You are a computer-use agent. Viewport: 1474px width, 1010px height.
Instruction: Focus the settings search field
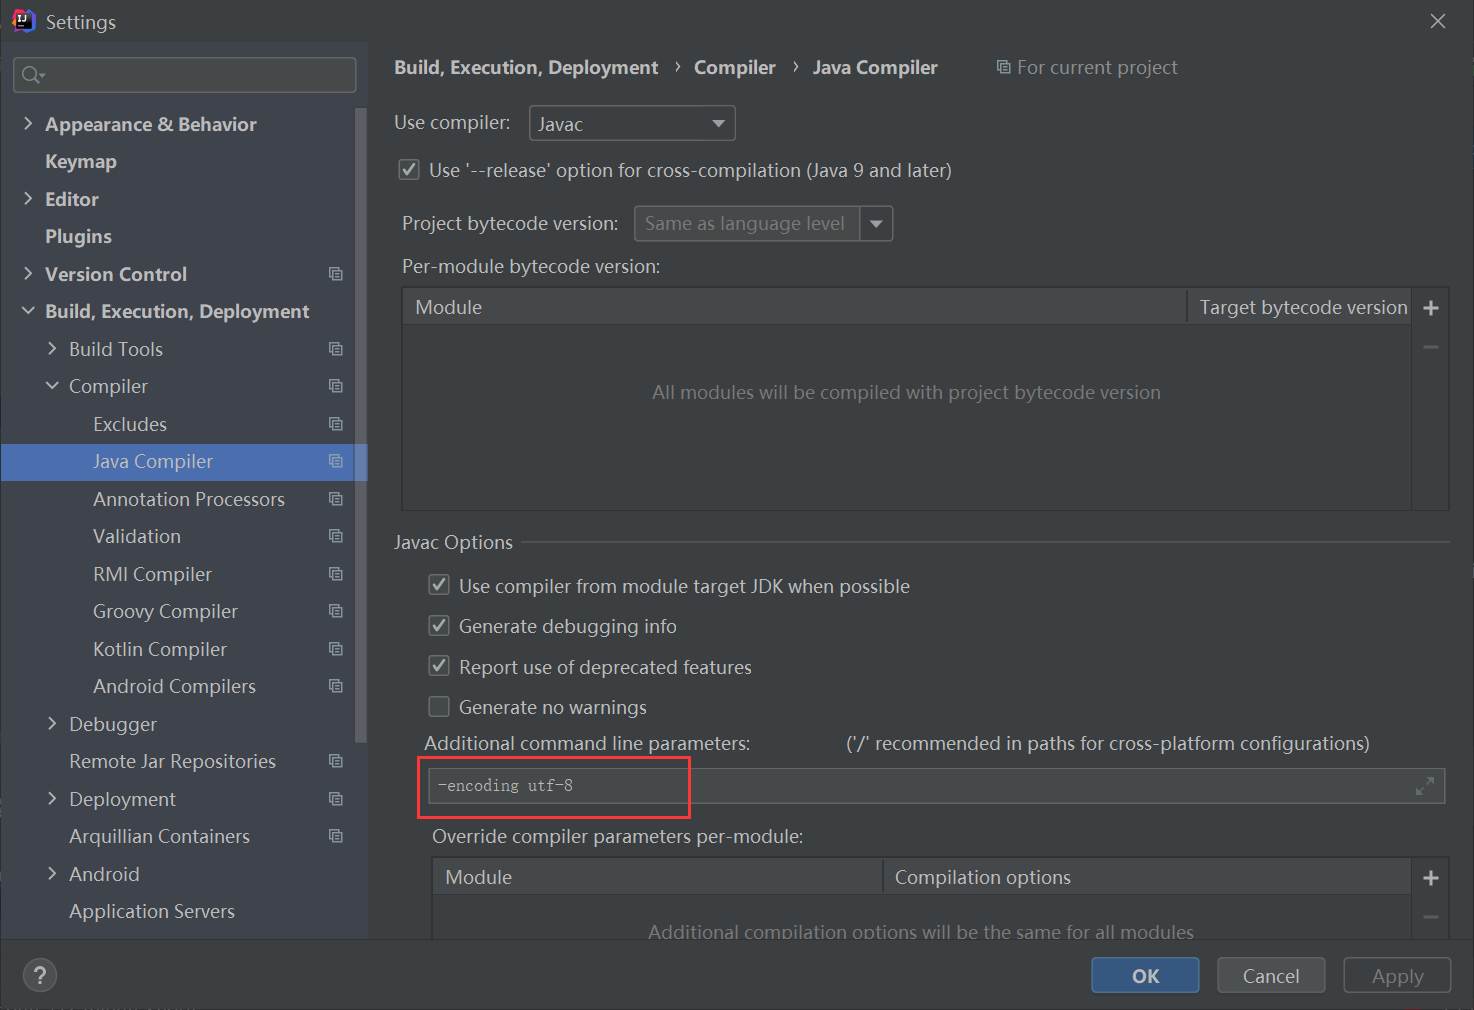click(185, 75)
